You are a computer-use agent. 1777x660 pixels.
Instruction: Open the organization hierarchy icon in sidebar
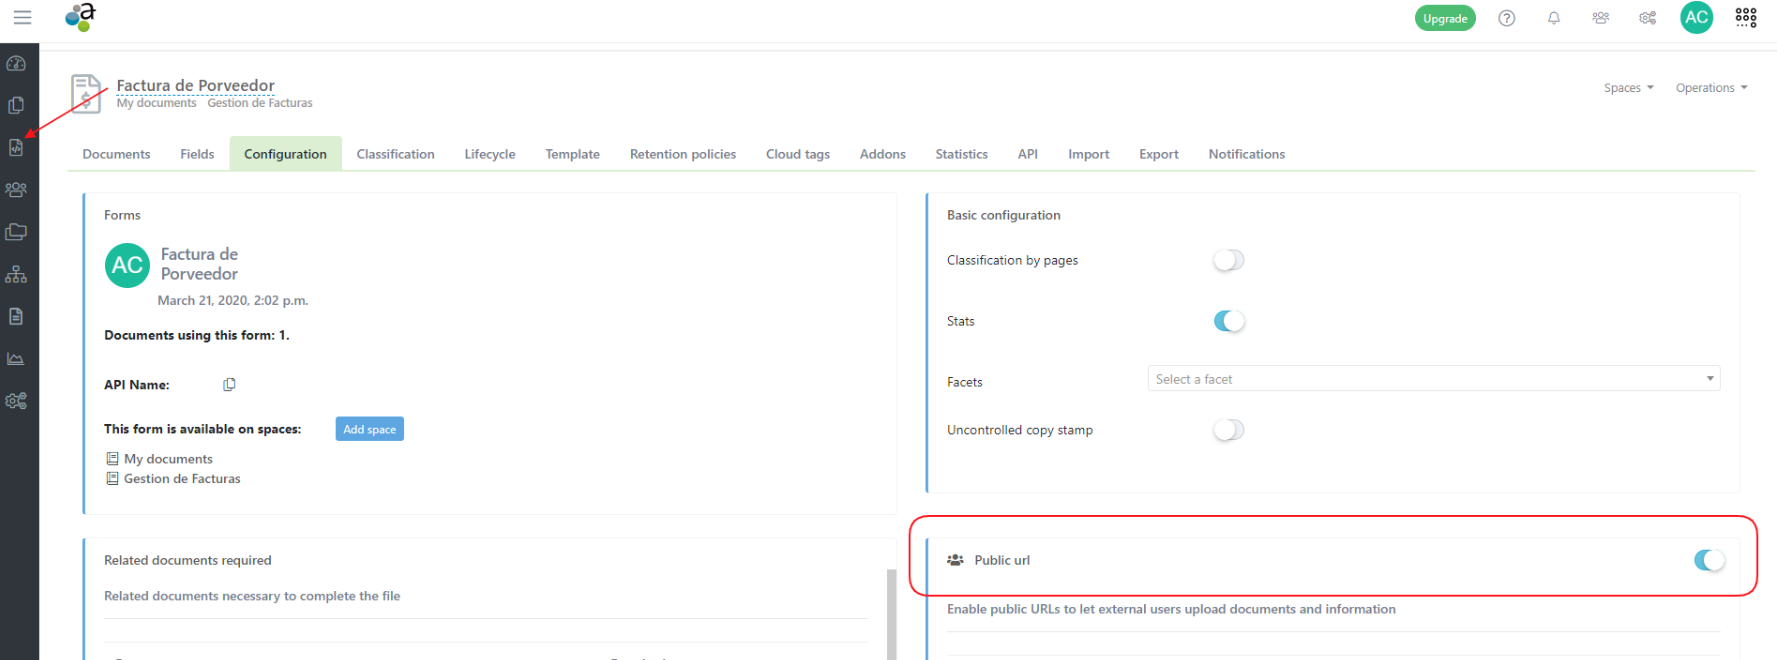coord(16,274)
